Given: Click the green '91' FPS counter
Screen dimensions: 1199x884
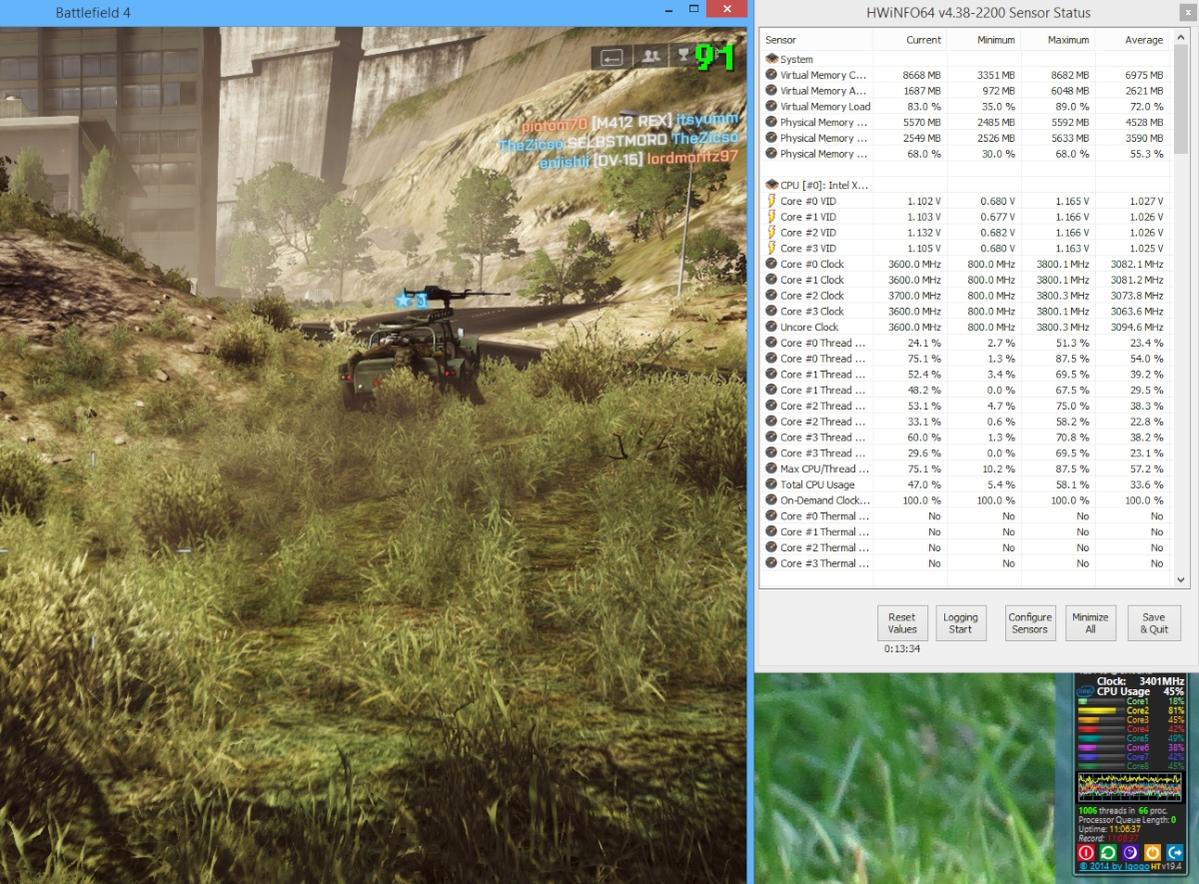Looking at the screenshot, I should [715, 57].
